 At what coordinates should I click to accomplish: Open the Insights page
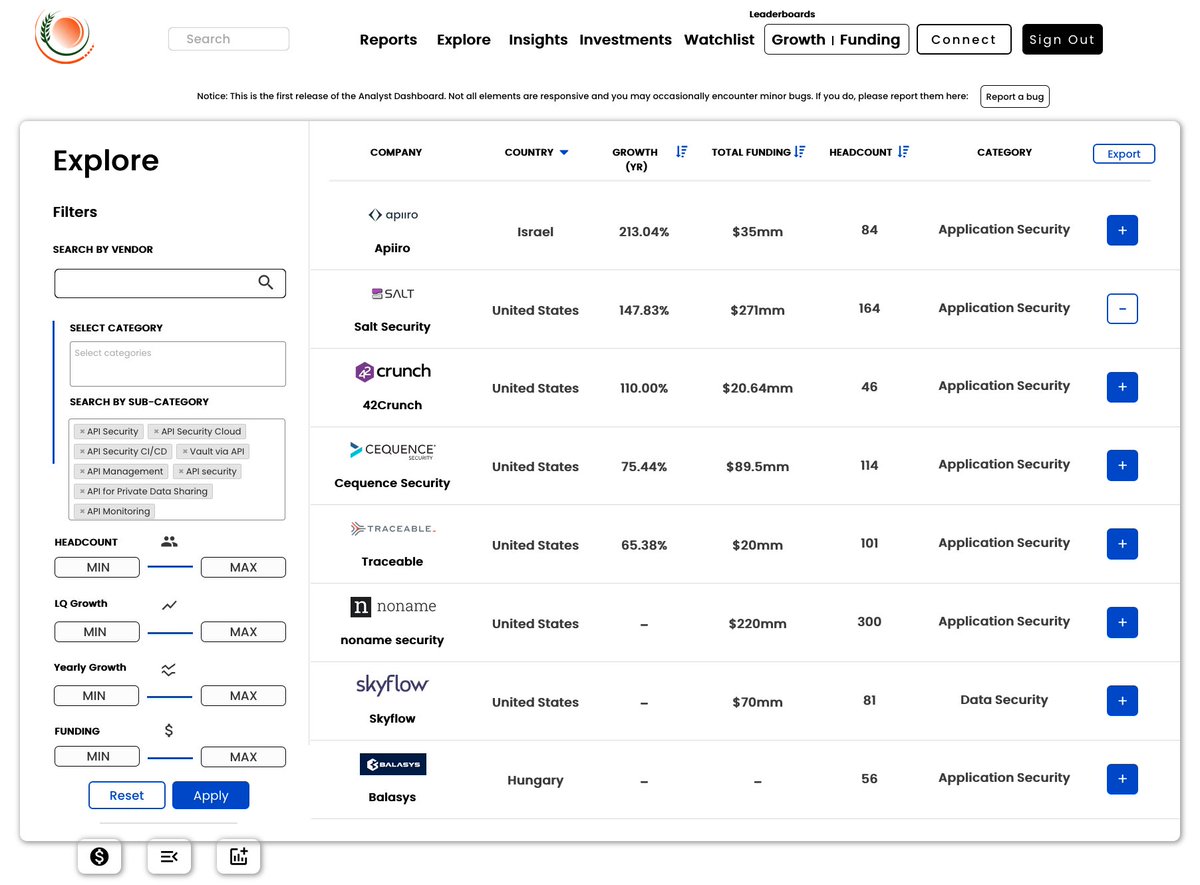coord(538,40)
